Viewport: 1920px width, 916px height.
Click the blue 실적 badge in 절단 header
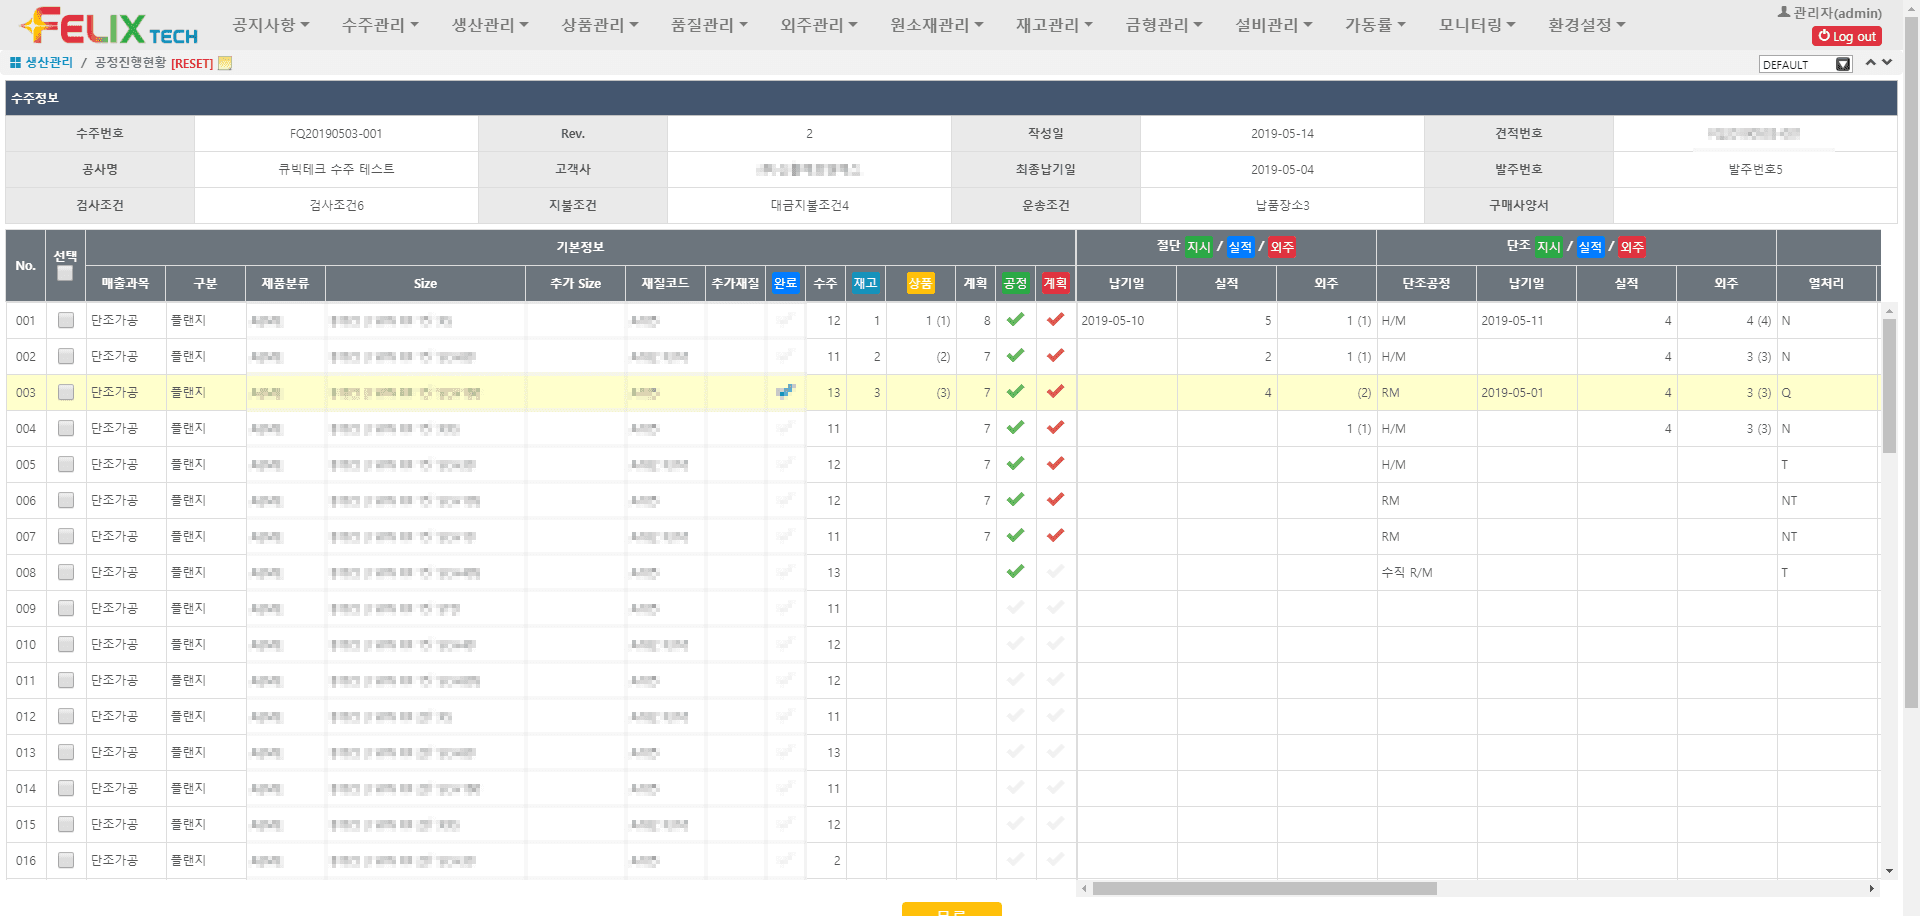coord(1239,246)
